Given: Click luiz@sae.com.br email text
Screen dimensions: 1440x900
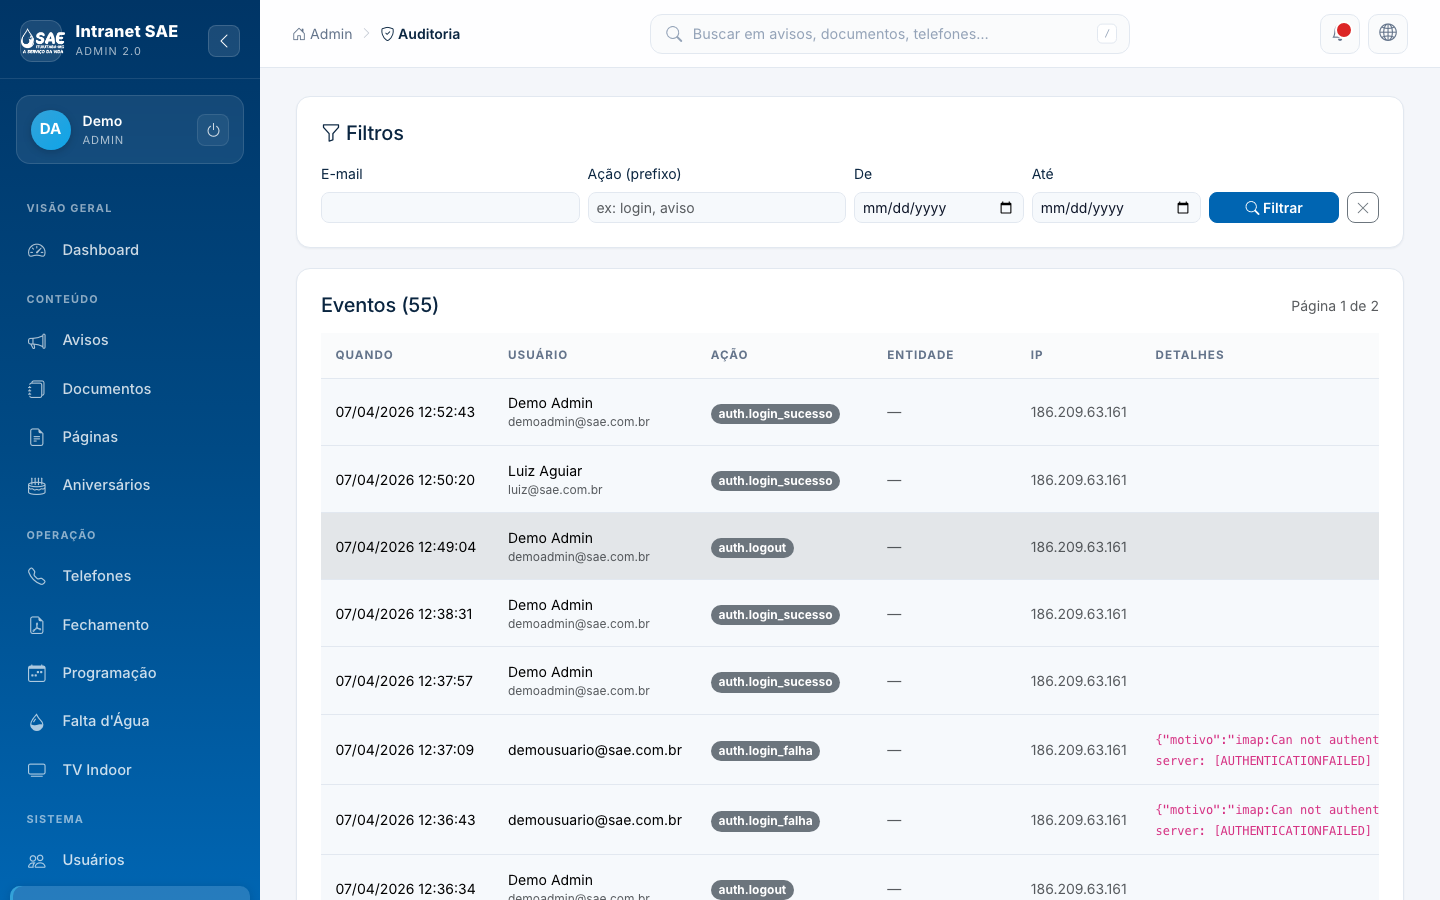Looking at the screenshot, I should (555, 490).
